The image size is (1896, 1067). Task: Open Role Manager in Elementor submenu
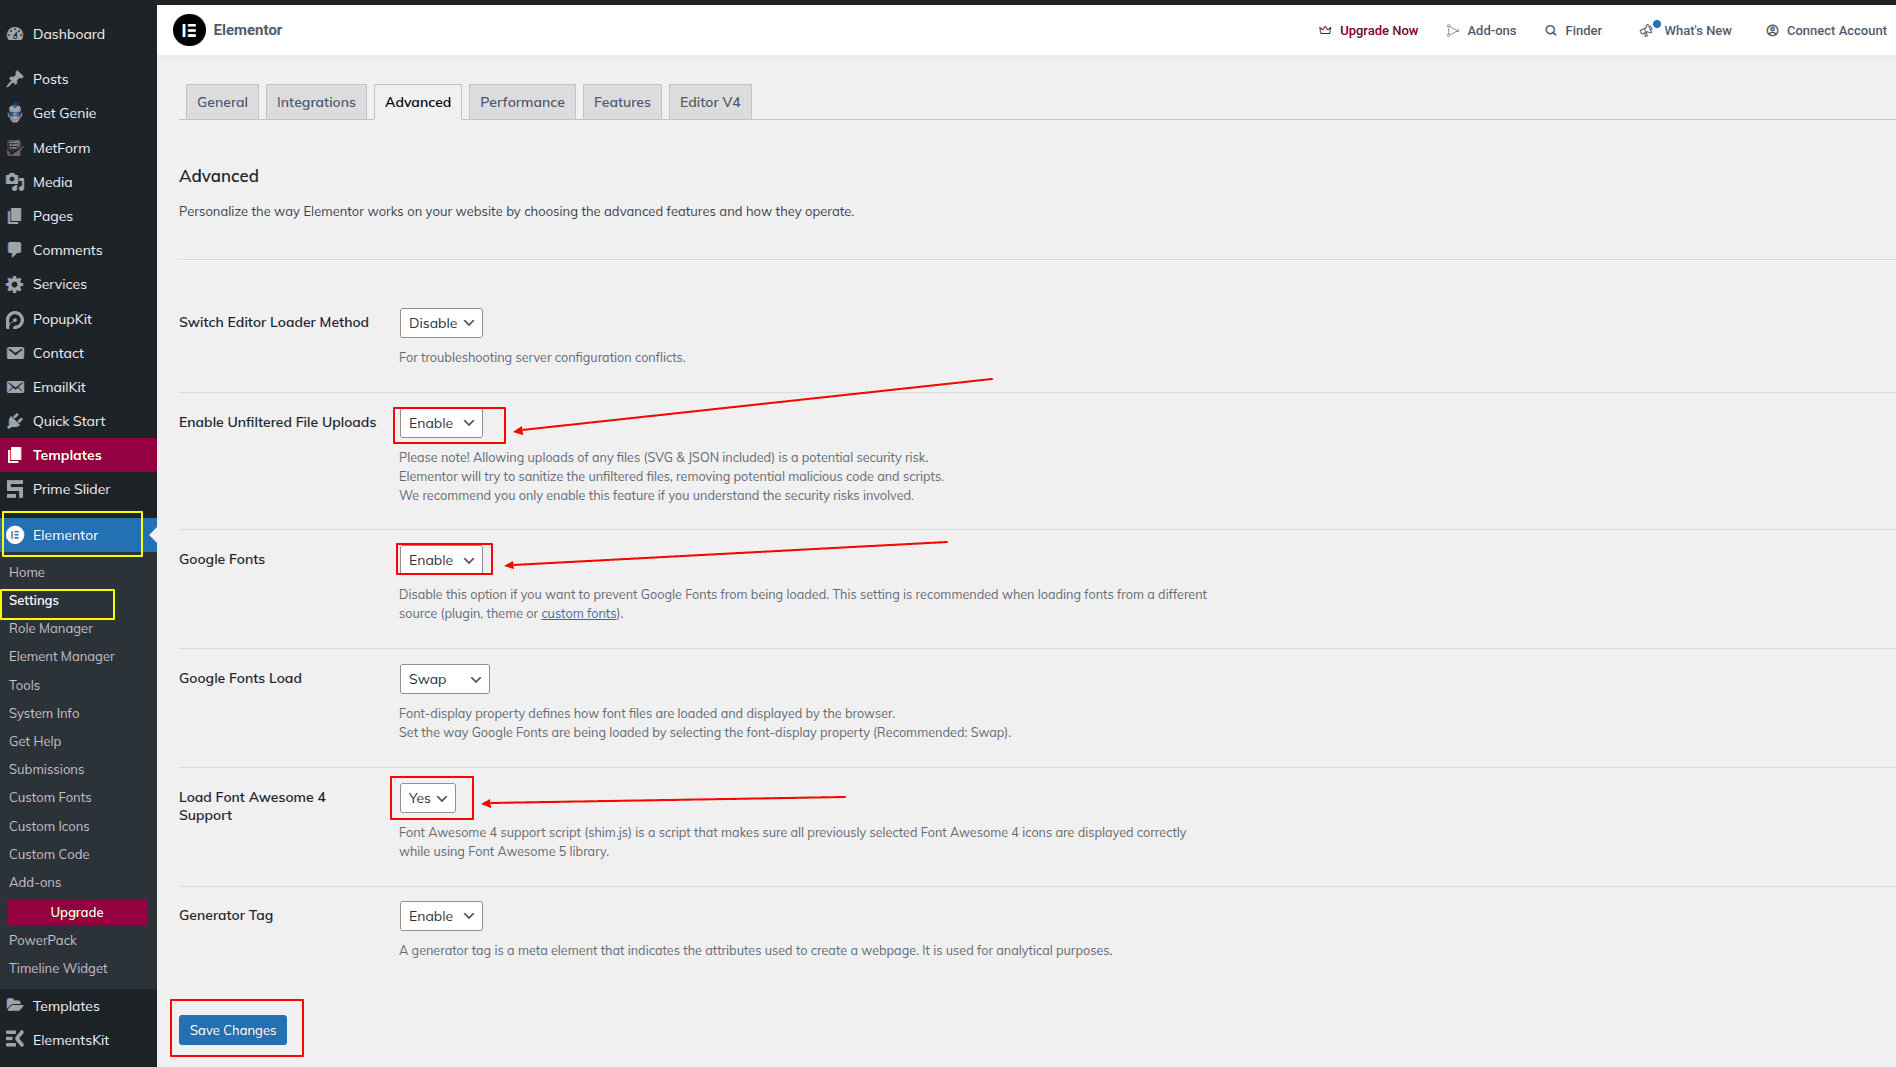(x=51, y=629)
